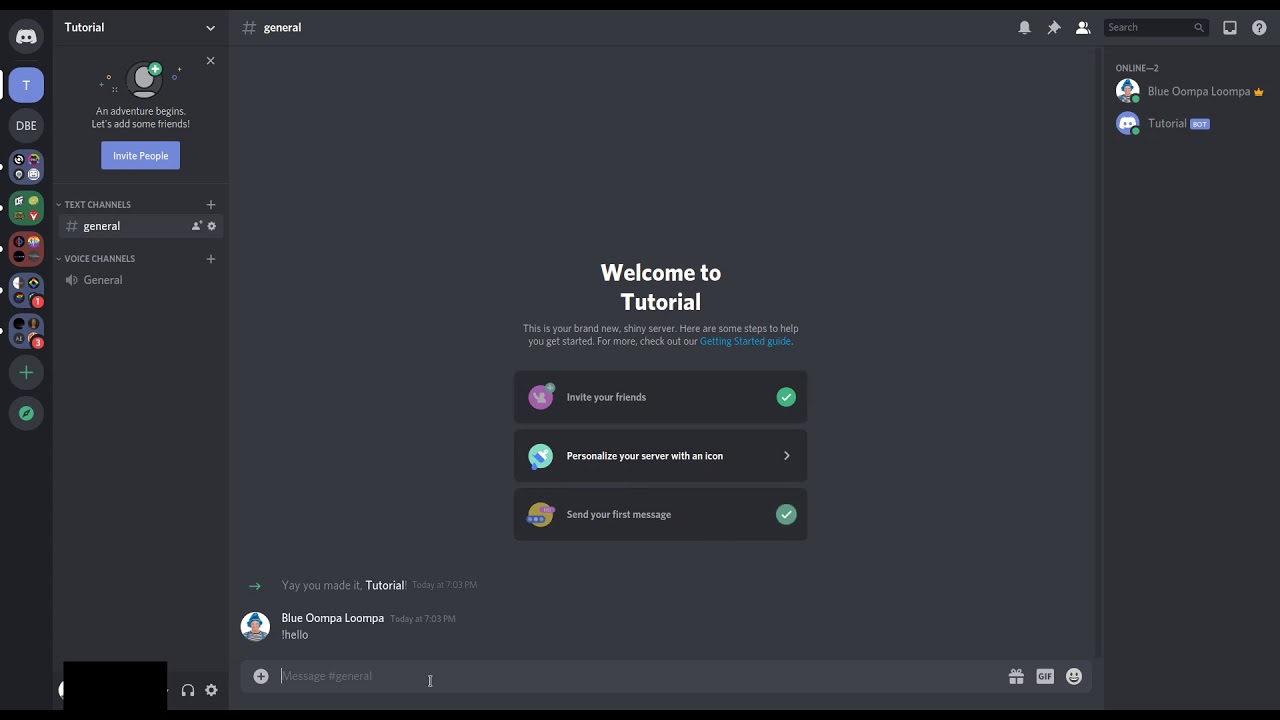Open the Nitro gift icon

[x=1016, y=676]
